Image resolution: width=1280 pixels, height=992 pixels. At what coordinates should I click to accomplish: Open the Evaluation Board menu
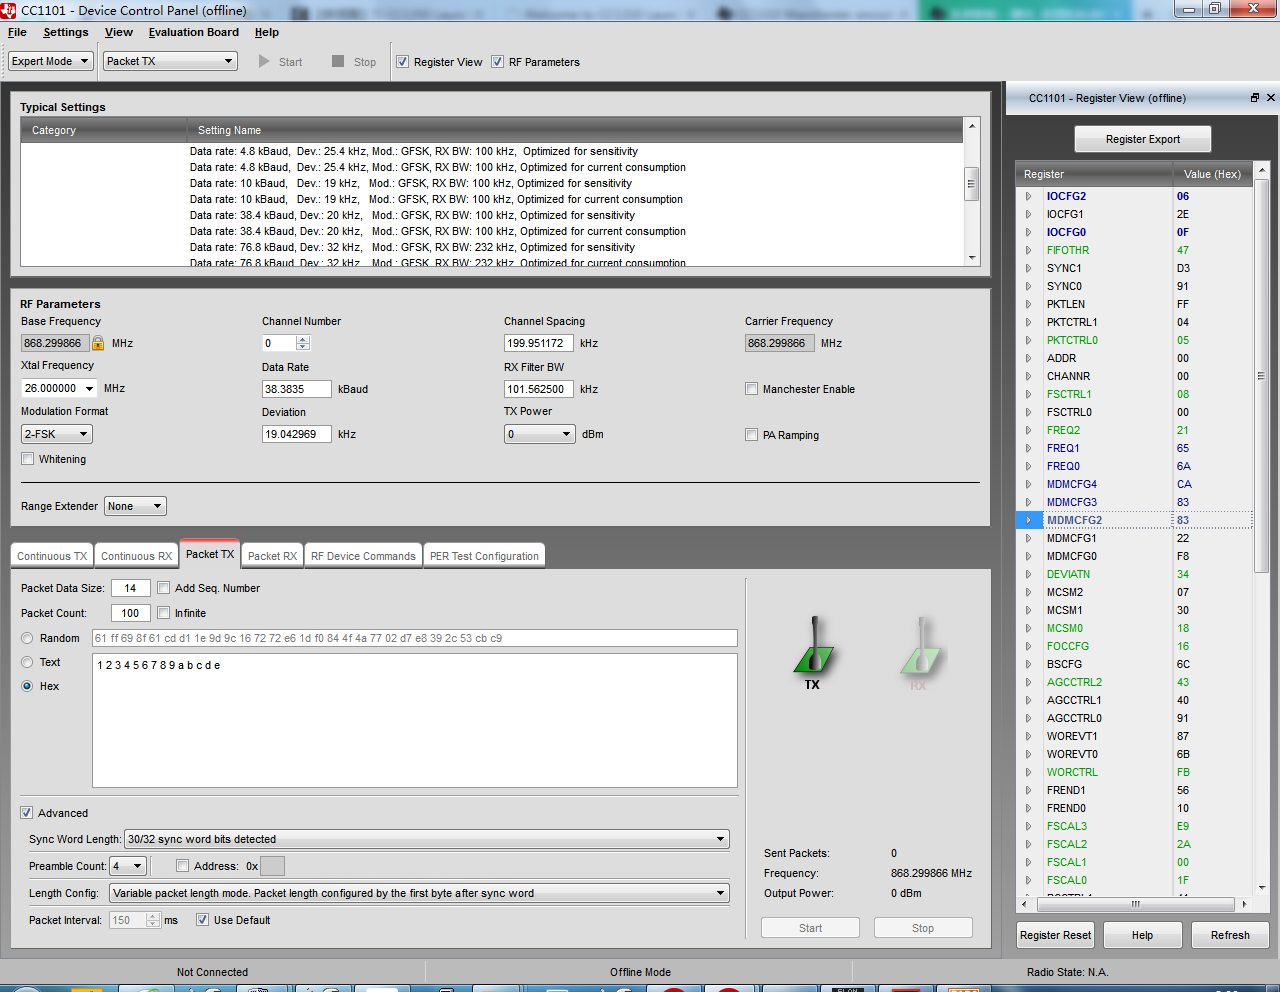[x=194, y=32]
